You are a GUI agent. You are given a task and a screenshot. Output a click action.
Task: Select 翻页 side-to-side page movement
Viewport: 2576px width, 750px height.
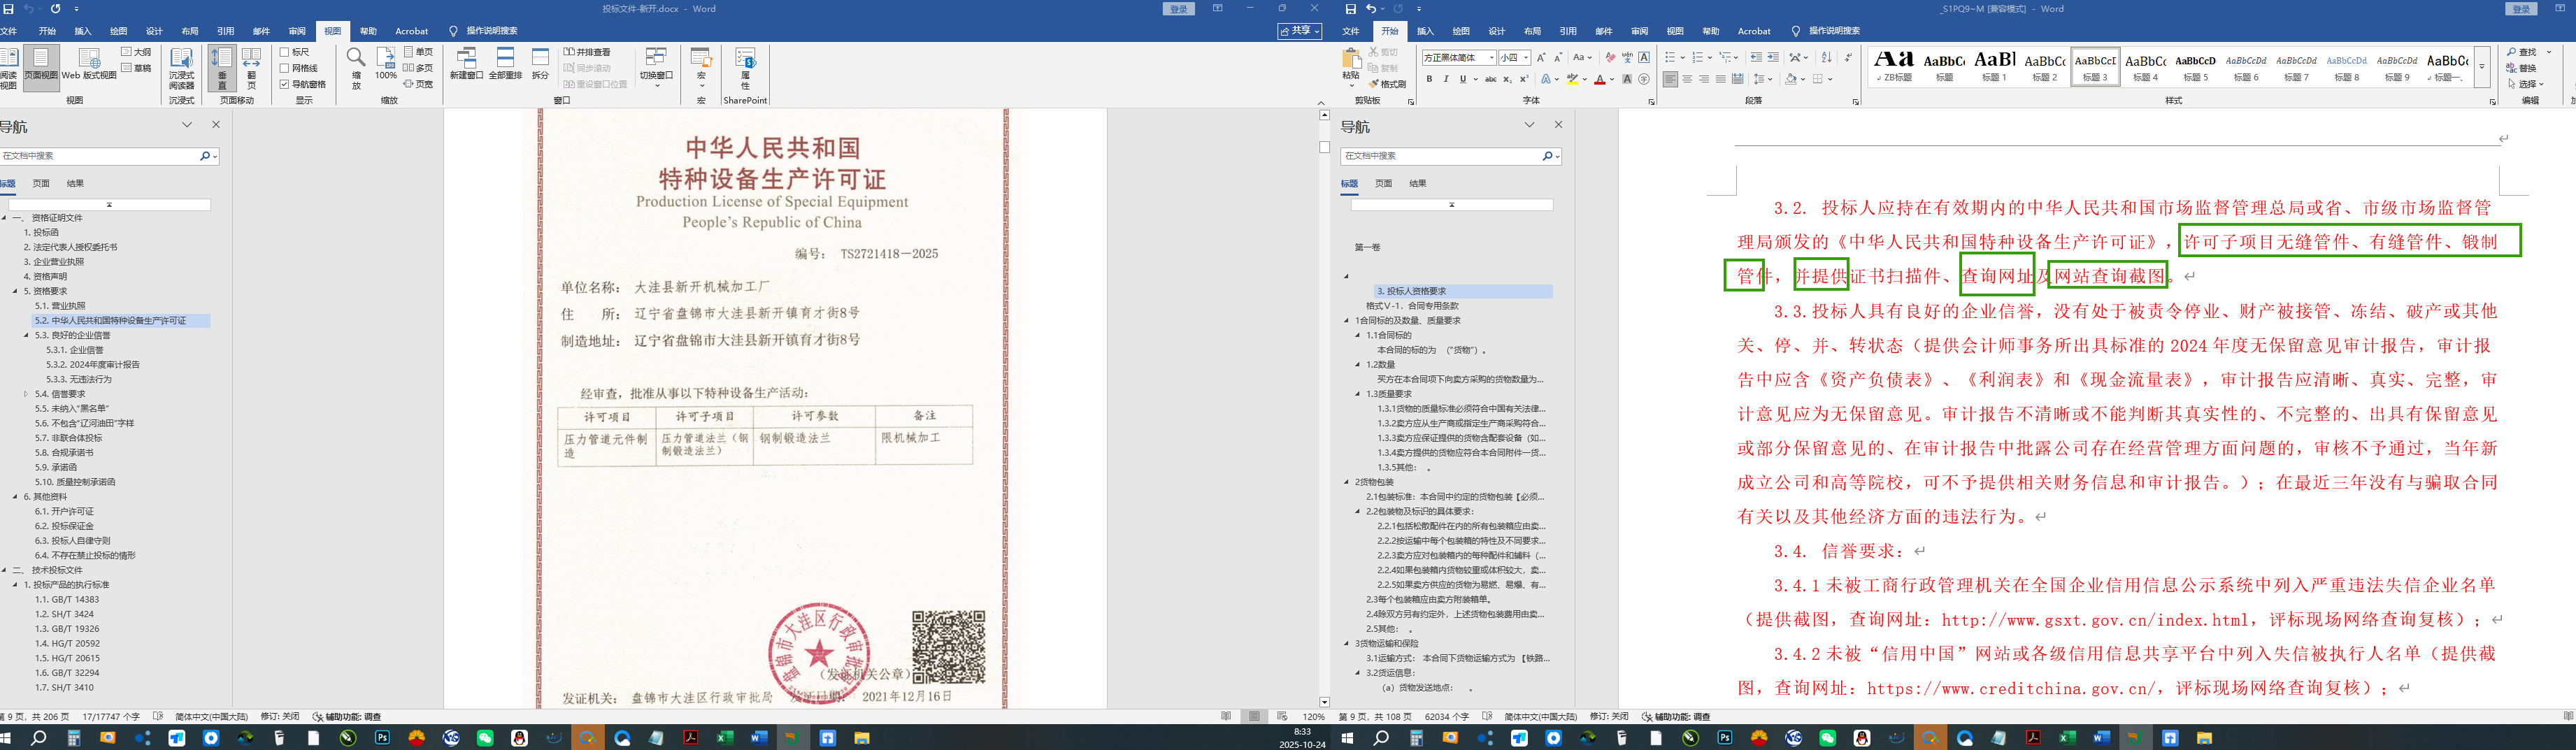(251, 67)
